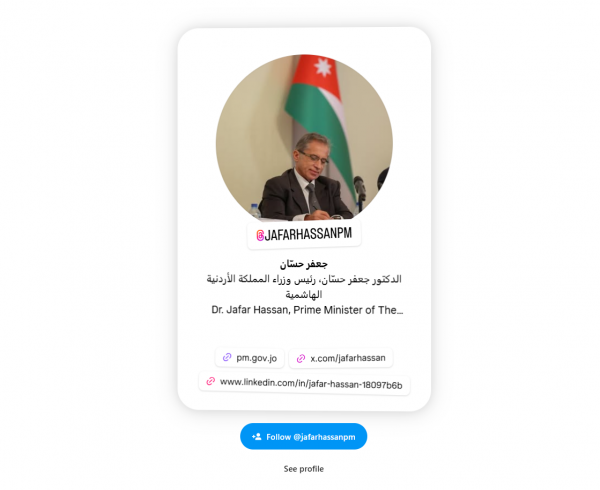600x490 pixels.
Task: Click the circular profile photo
Action: point(304,138)
